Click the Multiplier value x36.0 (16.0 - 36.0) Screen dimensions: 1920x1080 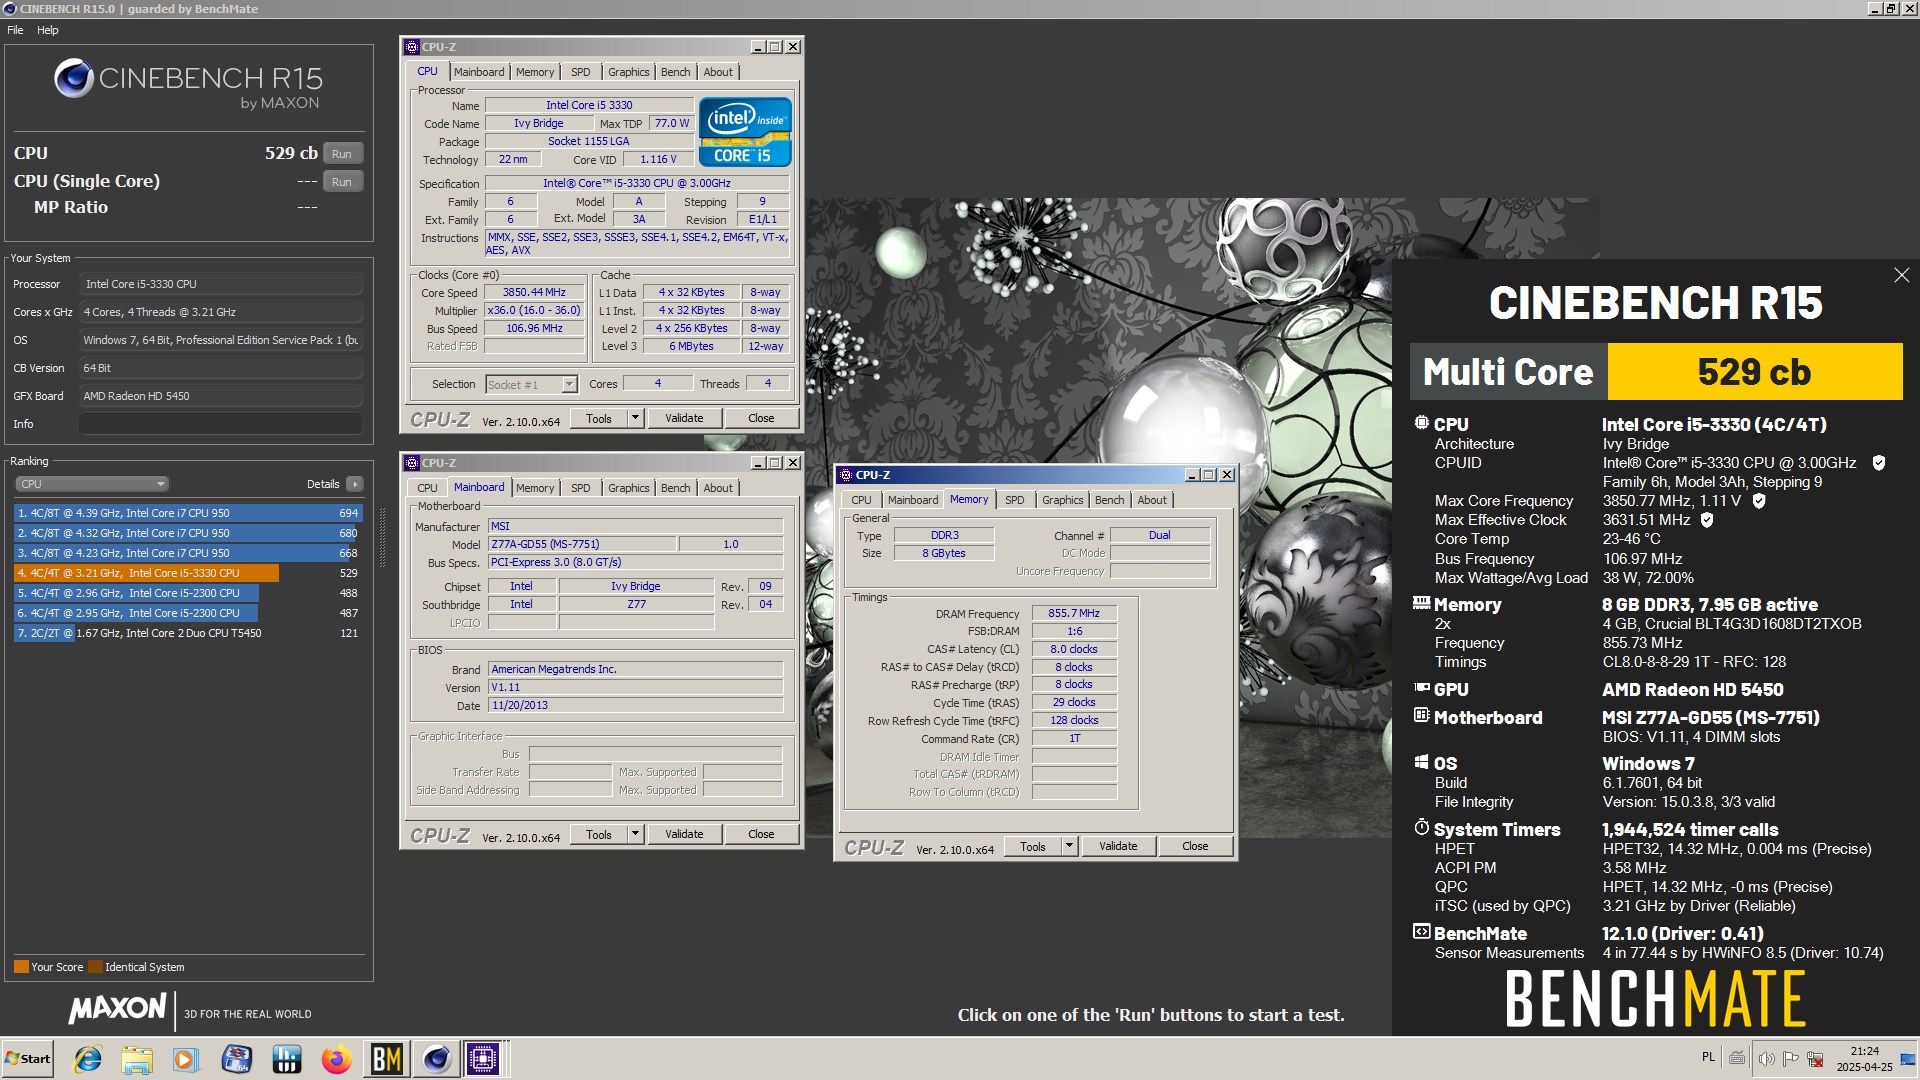click(534, 310)
